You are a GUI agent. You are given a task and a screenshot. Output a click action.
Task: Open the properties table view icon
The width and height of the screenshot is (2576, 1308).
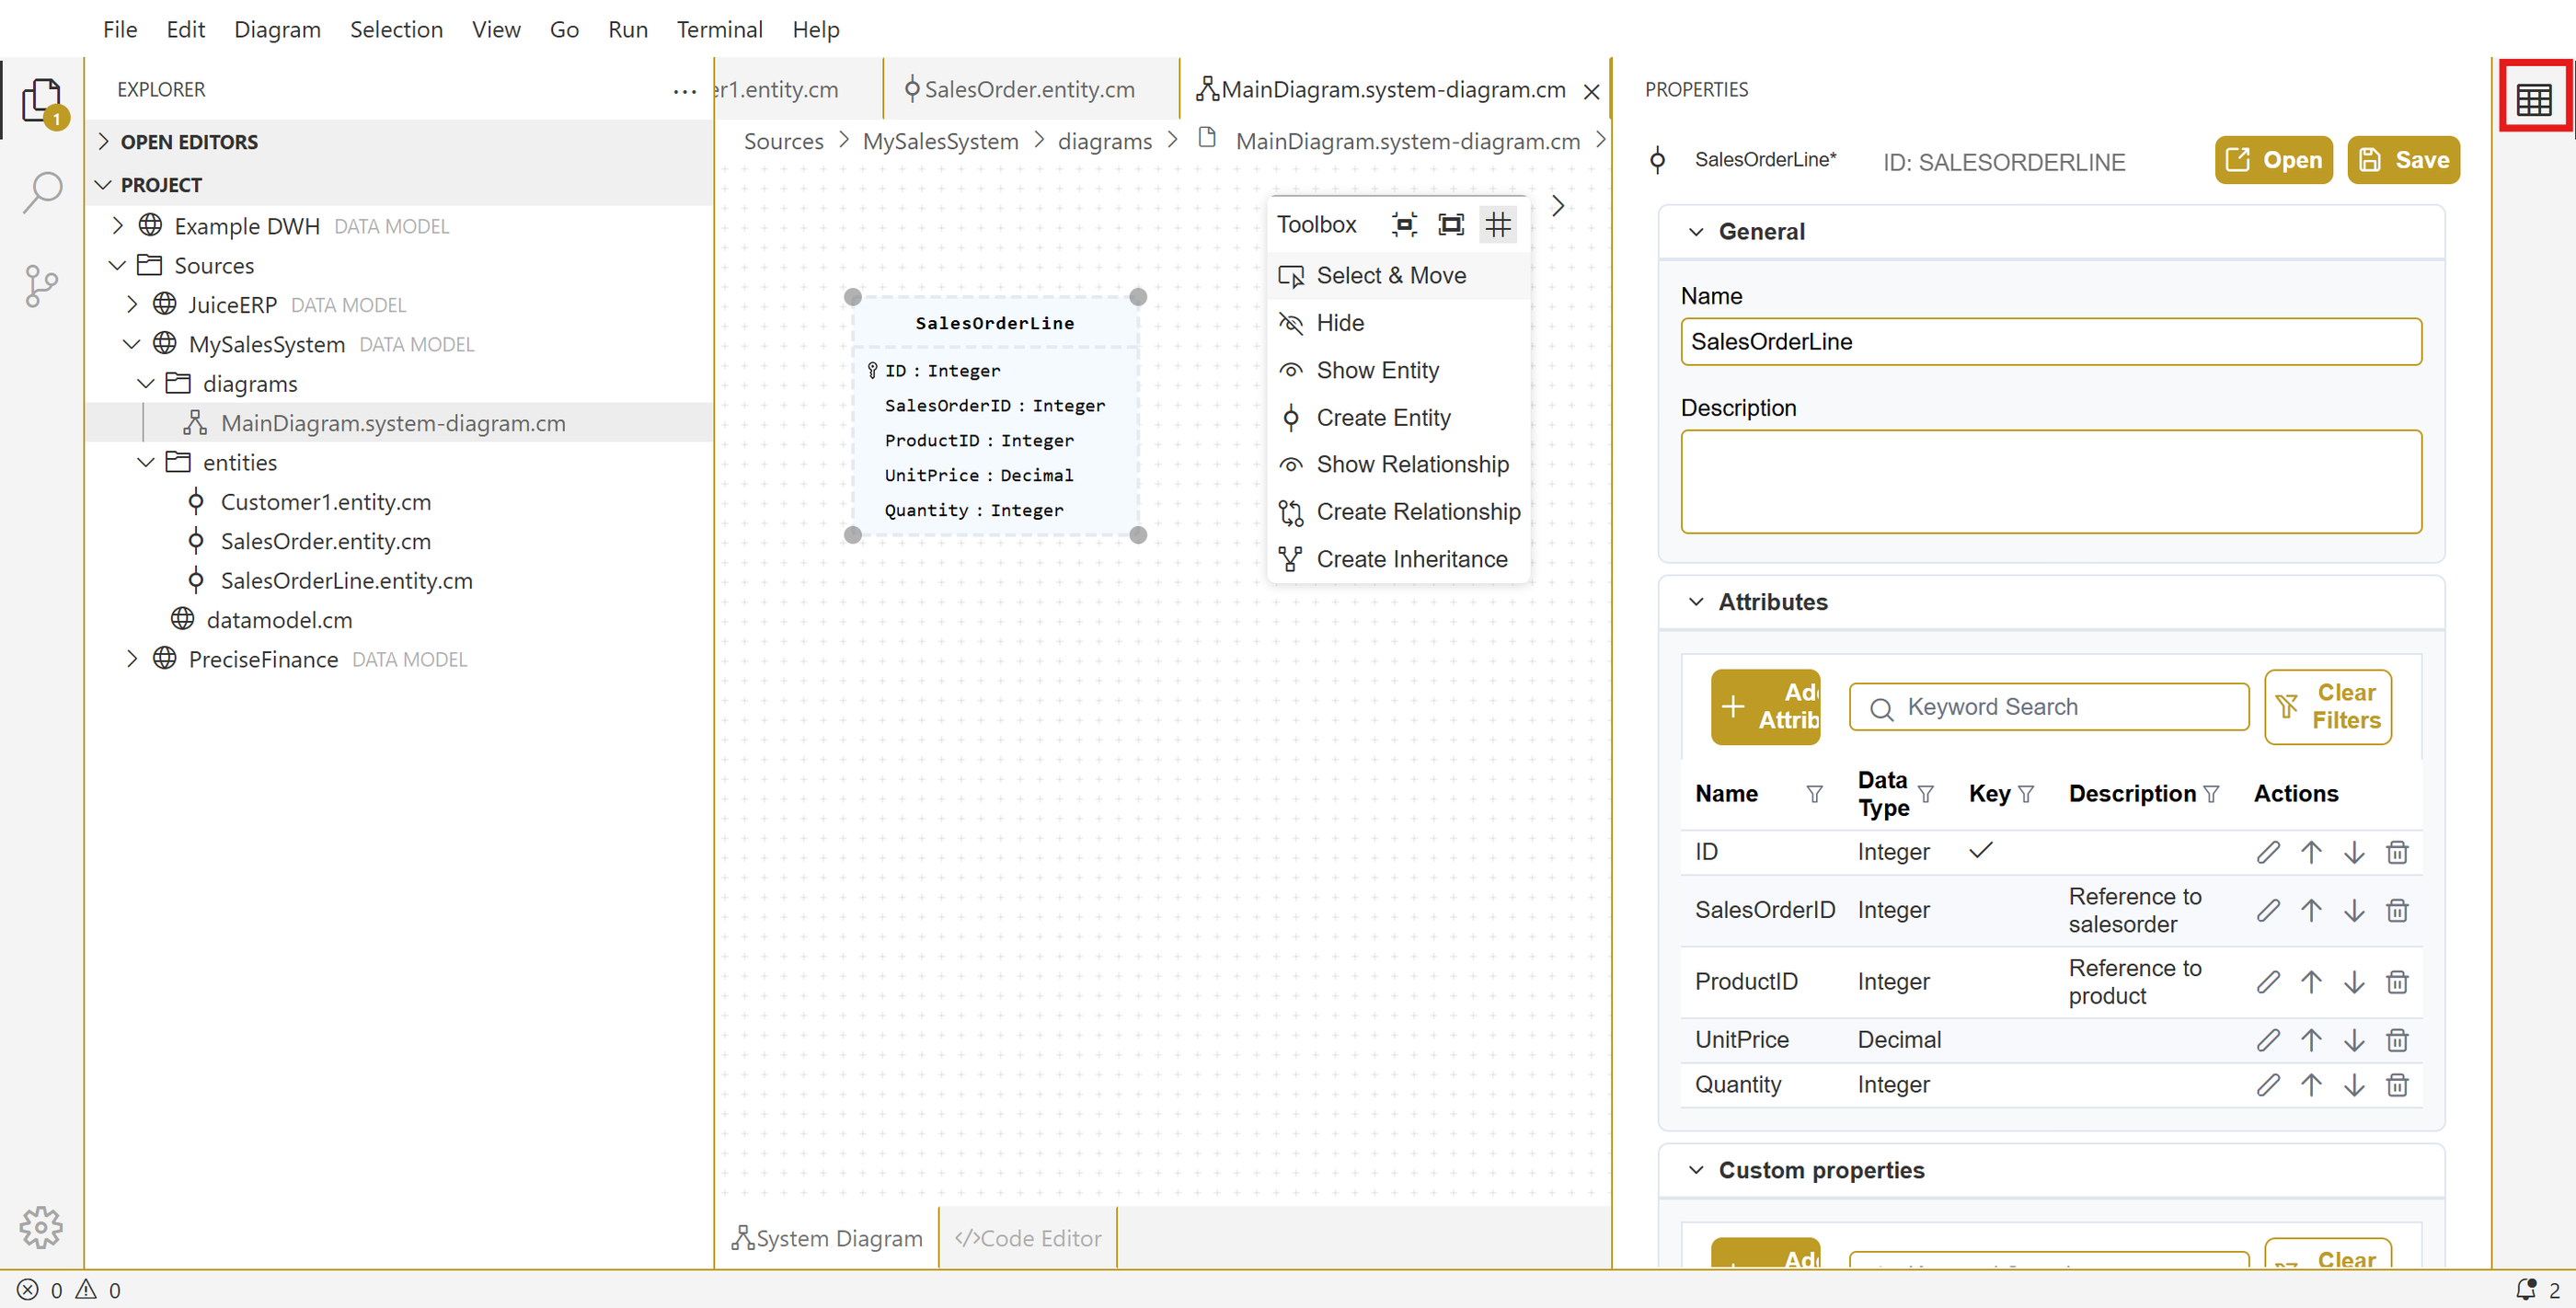tap(2533, 99)
